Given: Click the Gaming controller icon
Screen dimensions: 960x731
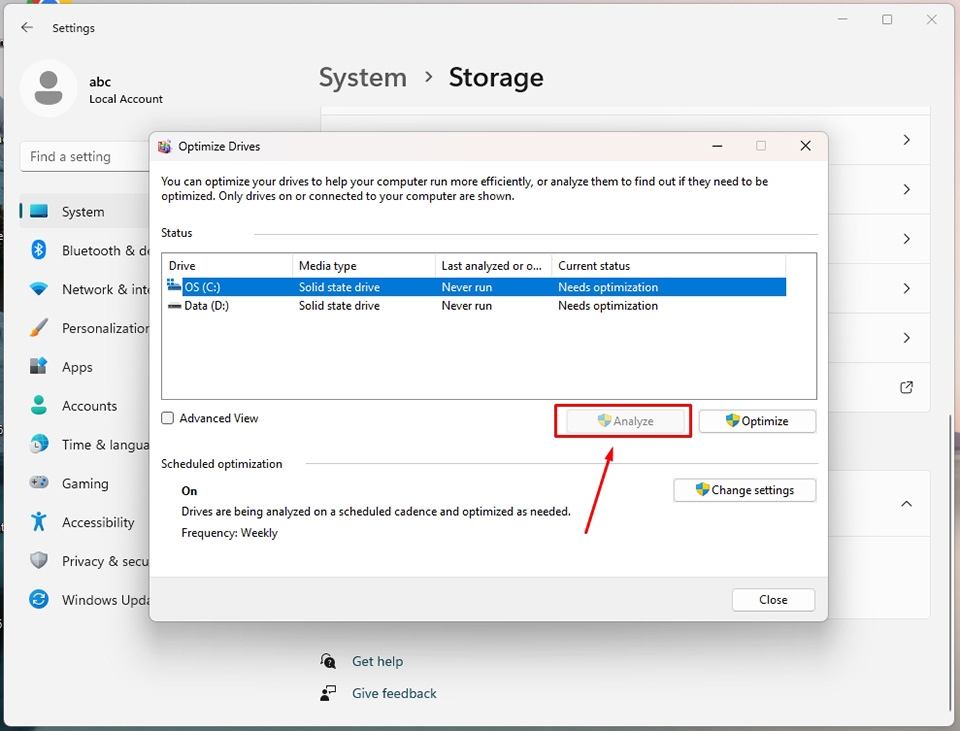Looking at the screenshot, I should click(39, 482).
